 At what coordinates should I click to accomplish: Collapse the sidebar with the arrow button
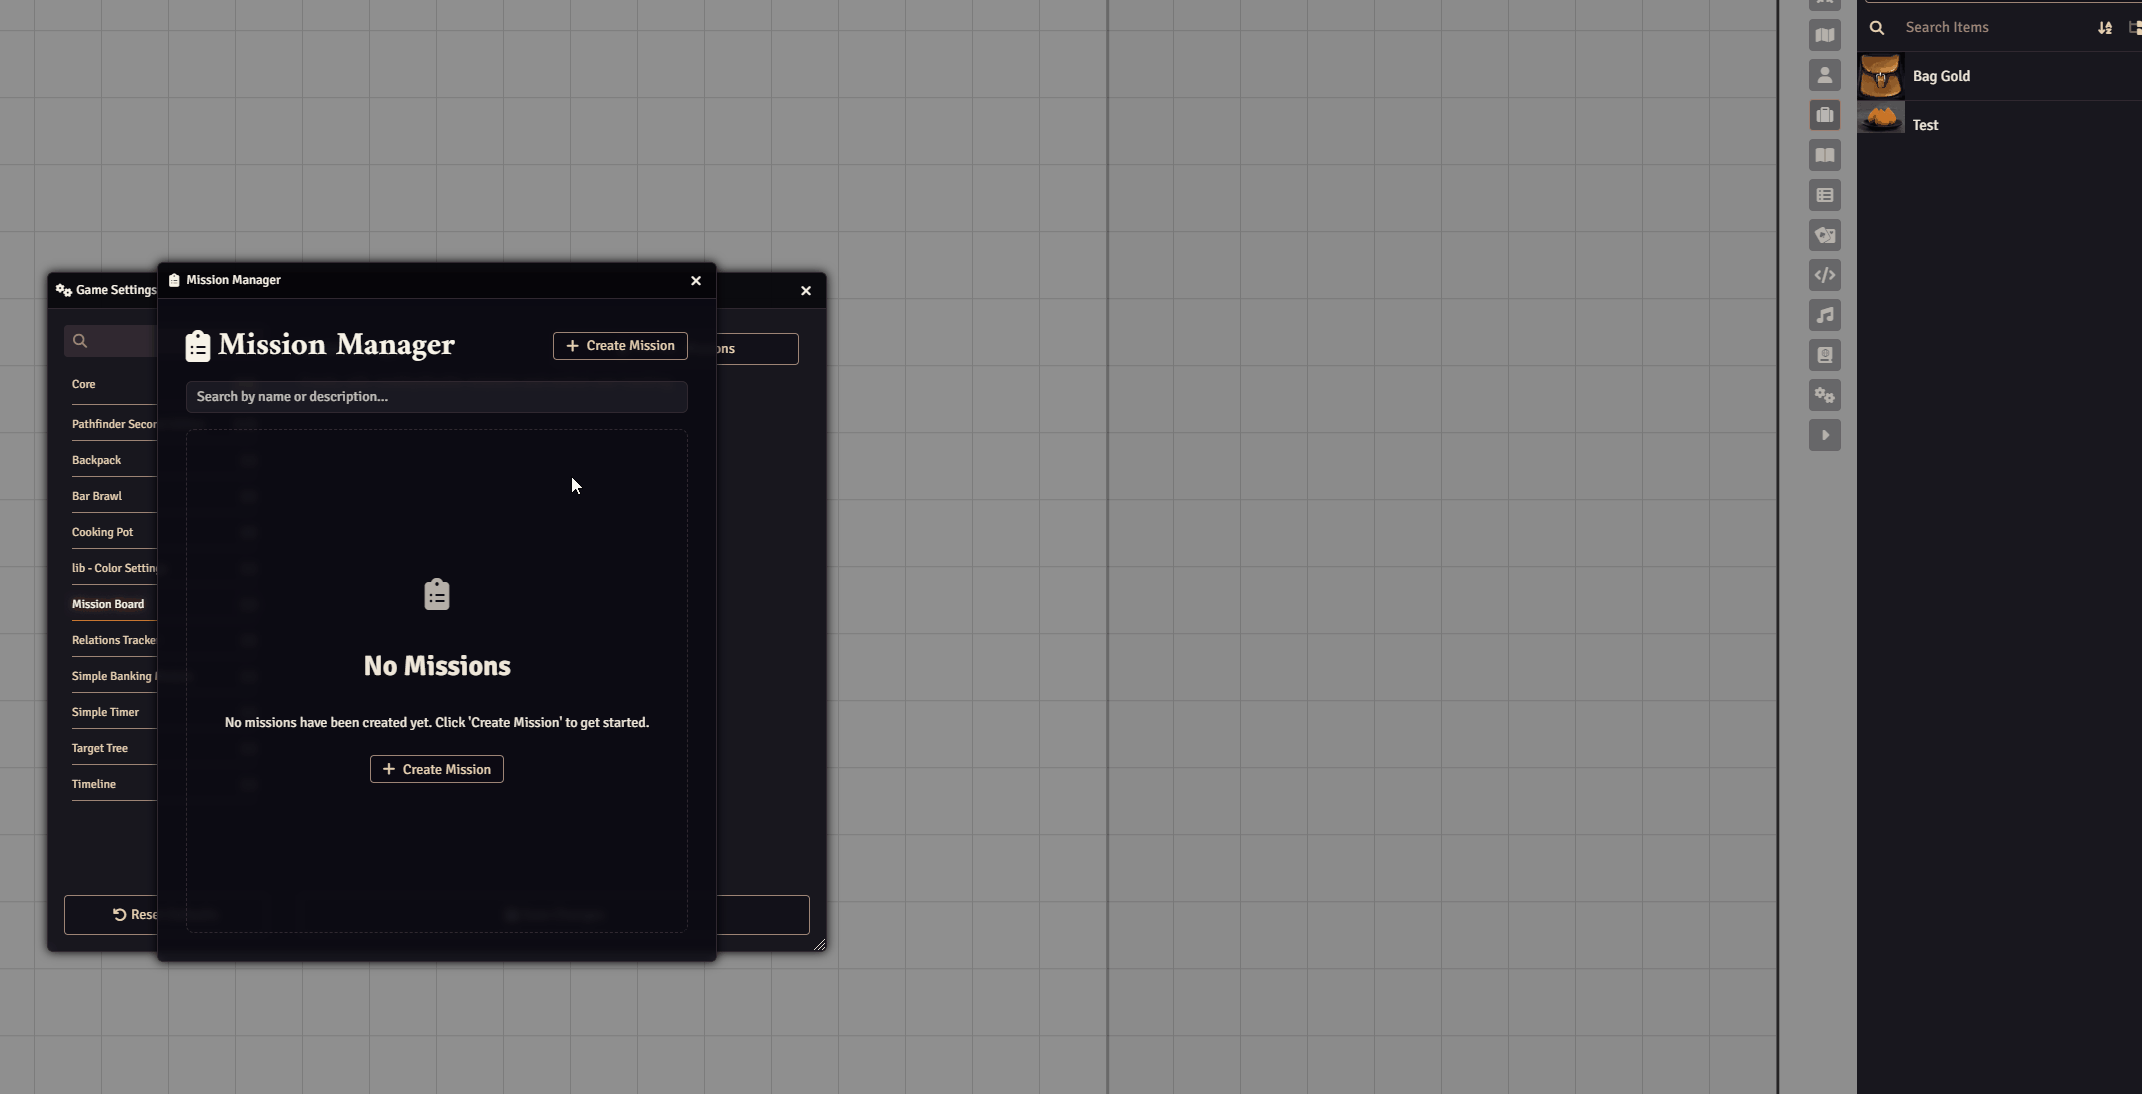(x=1824, y=436)
